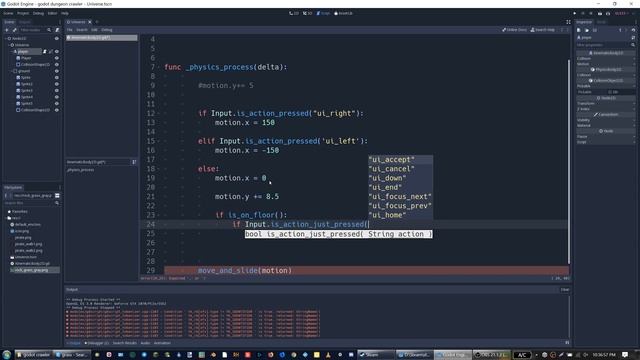Switch to the 3D workspace

pyautogui.click(x=307, y=13)
